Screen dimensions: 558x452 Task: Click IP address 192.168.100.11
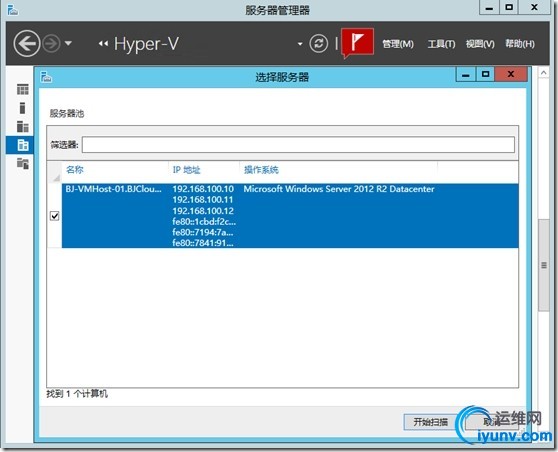pyautogui.click(x=203, y=200)
